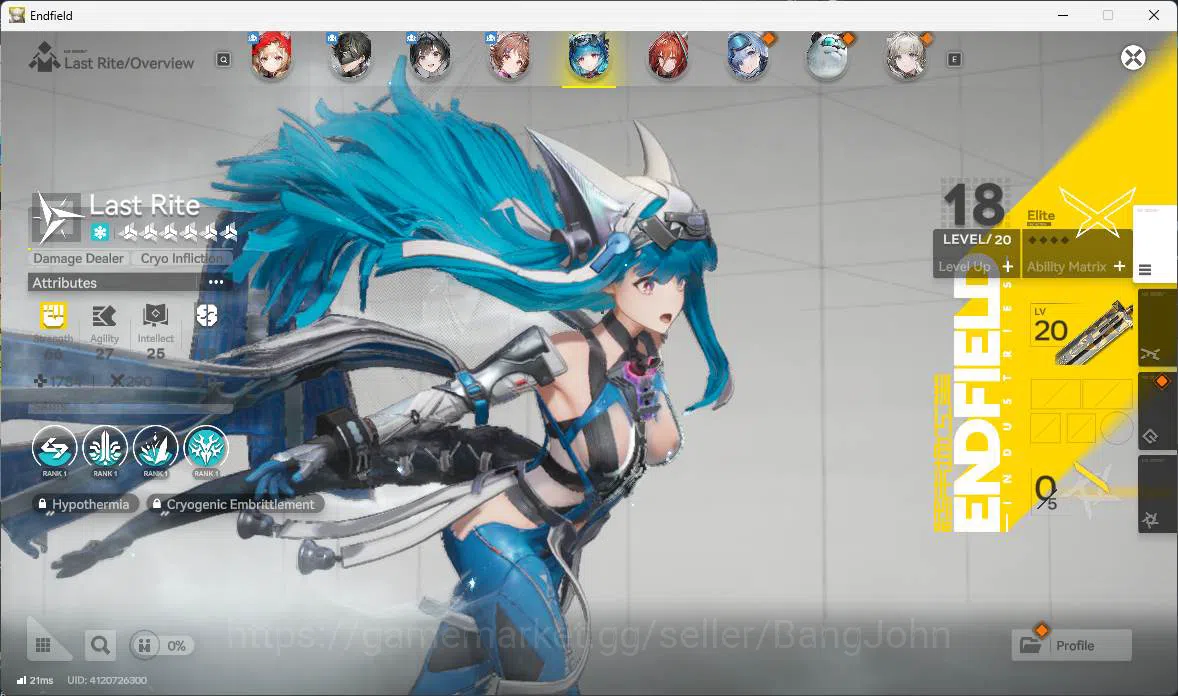The width and height of the screenshot is (1178, 696).
Task: Open the LV 20 weapon slot
Action: [x=1082, y=331]
